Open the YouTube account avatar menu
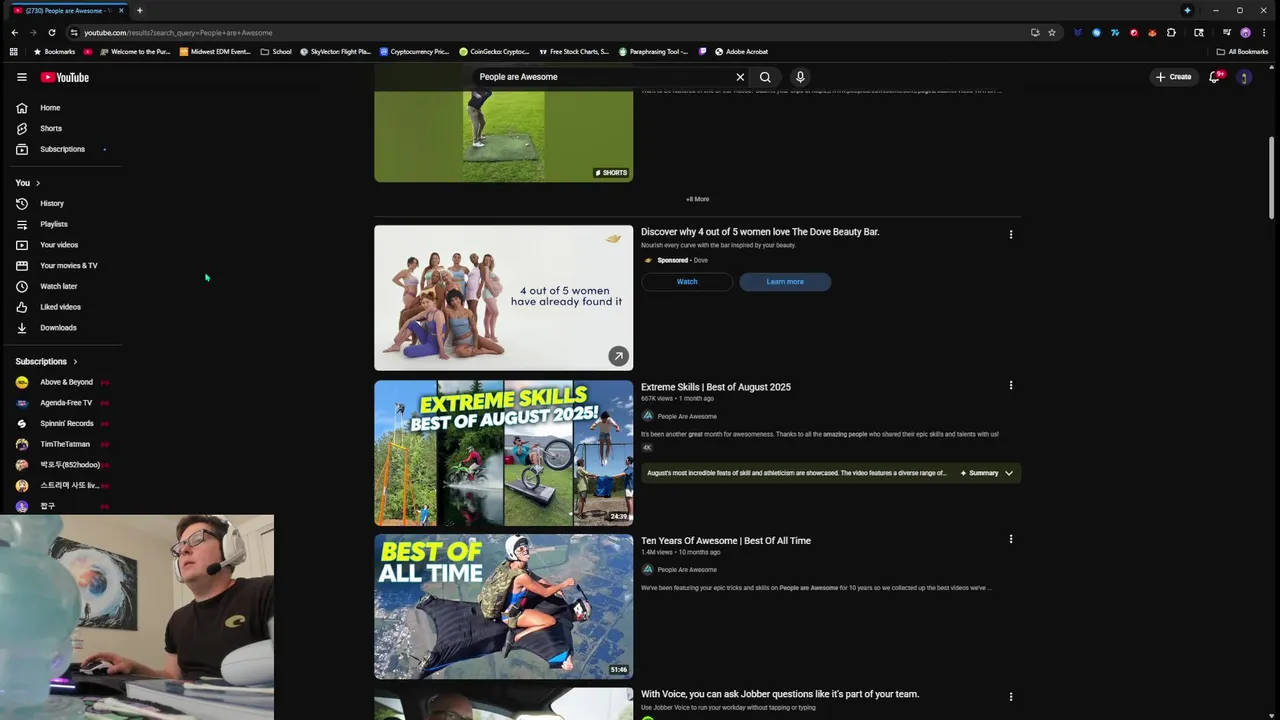 (x=1244, y=77)
